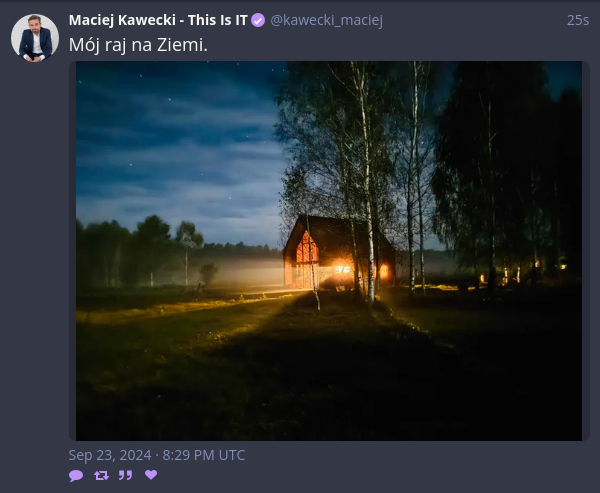
Task: Click the small distant lights among dark trees
Action: [520, 273]
